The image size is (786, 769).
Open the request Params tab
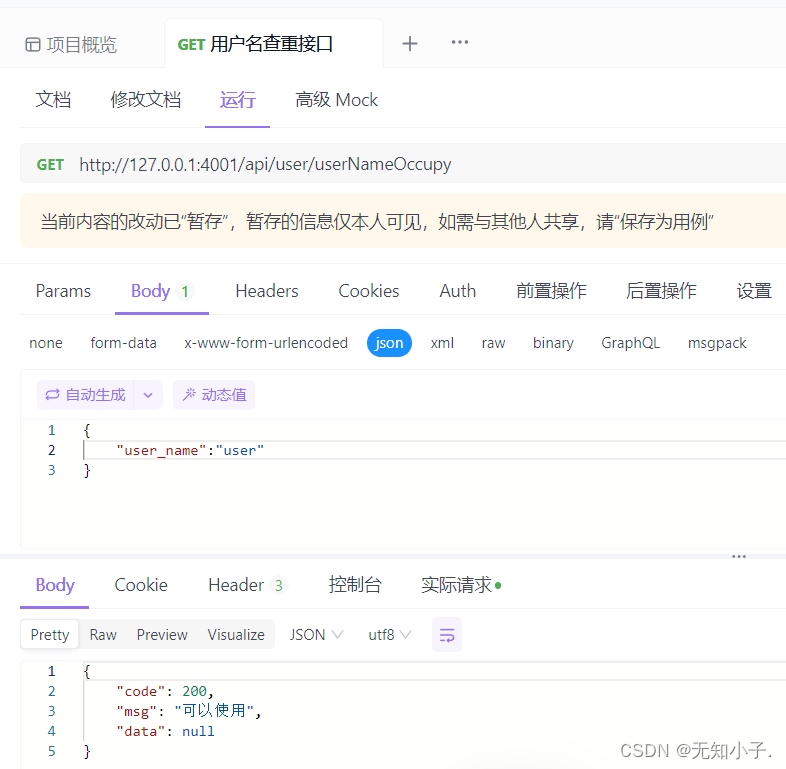pyautogui.click(x=63, y=291)
